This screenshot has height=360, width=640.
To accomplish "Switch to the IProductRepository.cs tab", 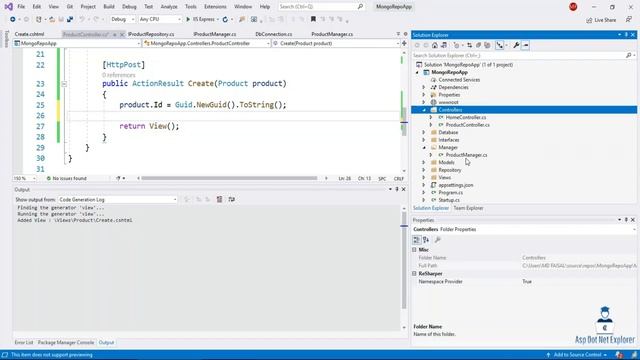I will coord(151,34).
